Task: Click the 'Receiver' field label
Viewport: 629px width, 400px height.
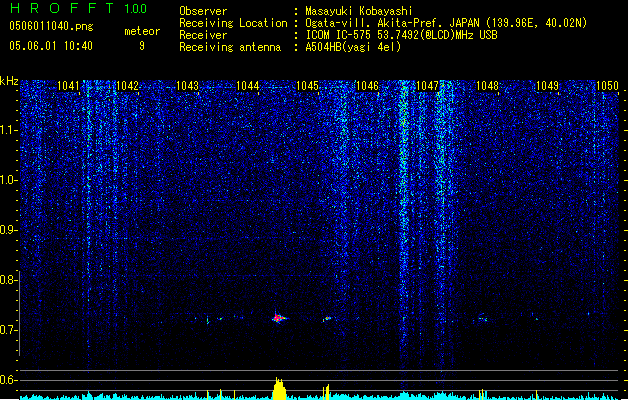Action: click(203, 35)
